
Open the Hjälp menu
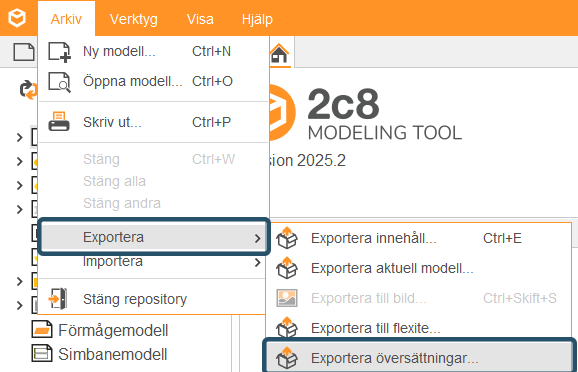[257, 19]
